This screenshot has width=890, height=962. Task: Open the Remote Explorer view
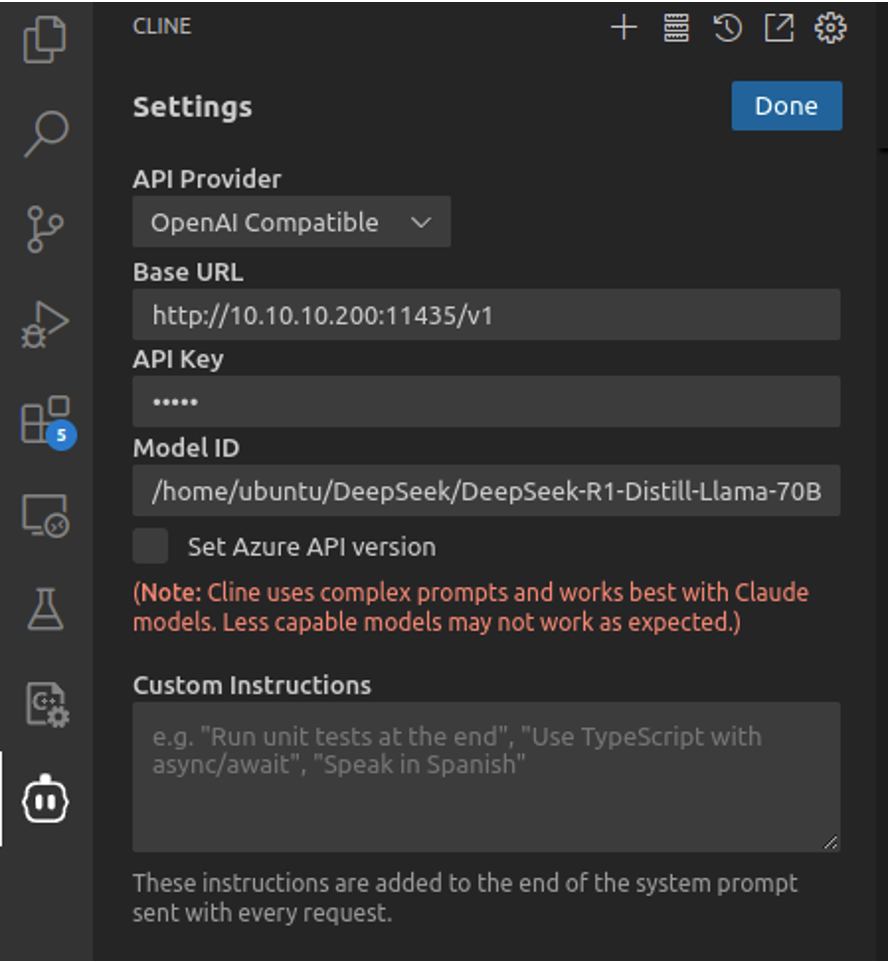click(x=46, y=516)
